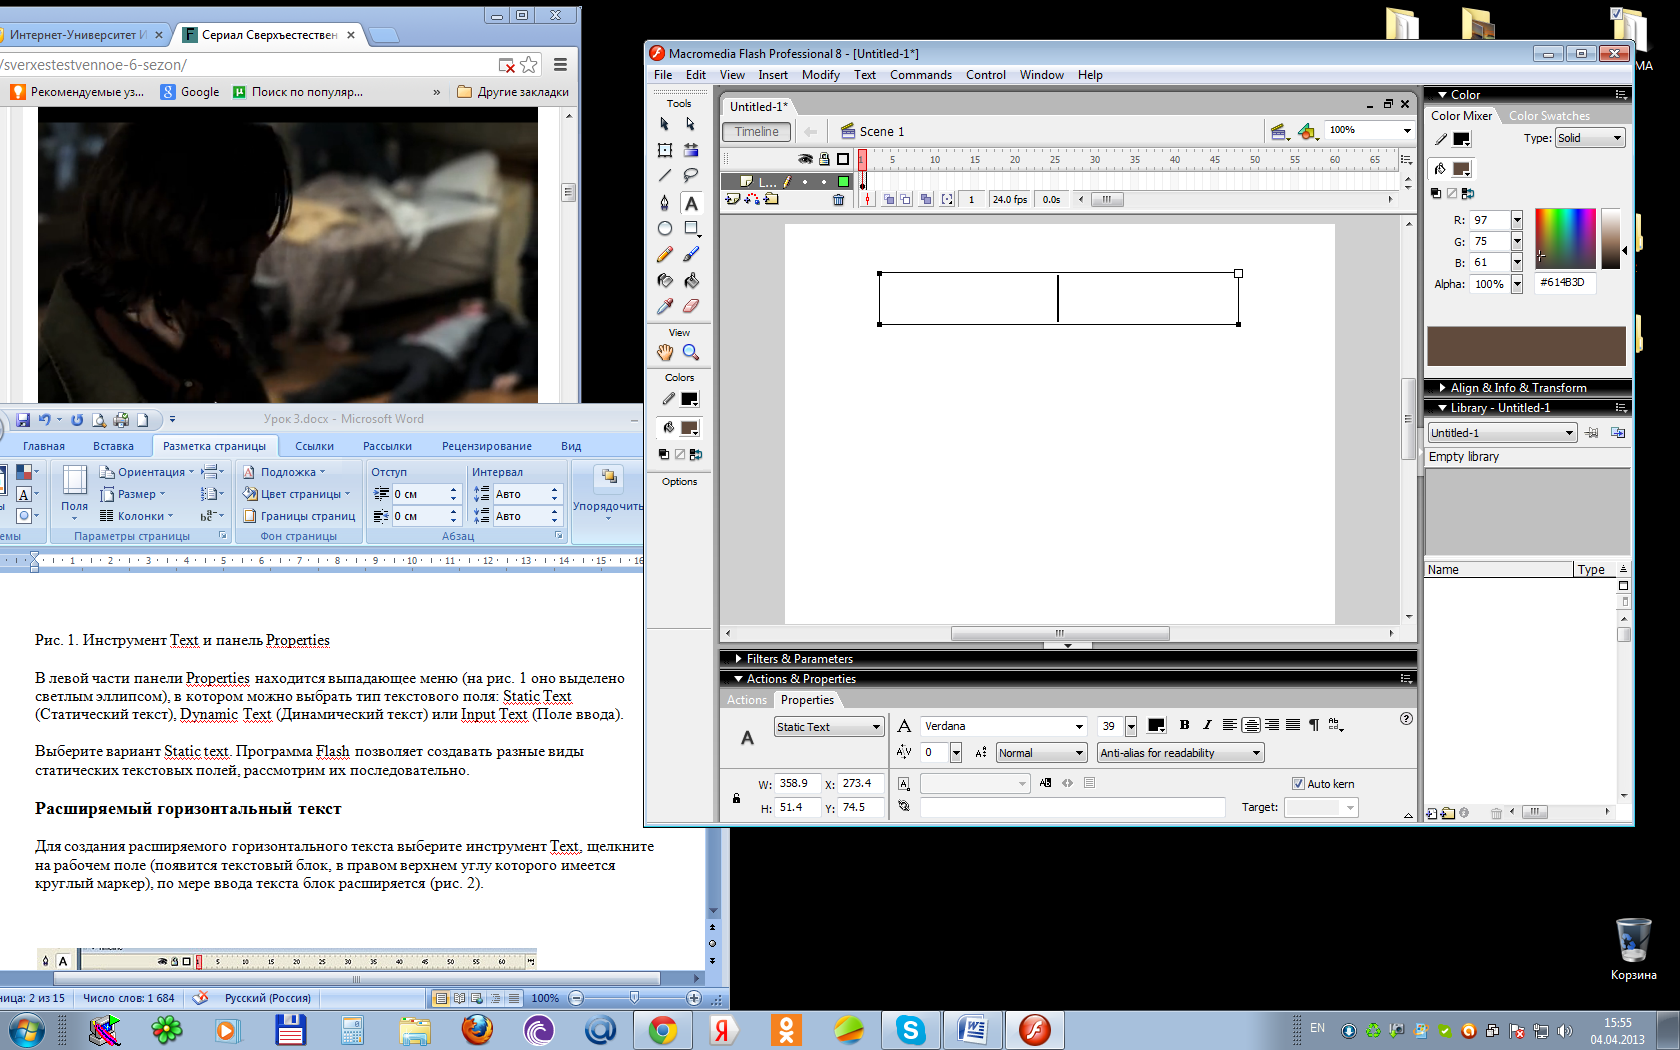Open the Type Solid dropdown in Color Mixer
Image resolution: width=1680 pixels, height=1050 pixels.
pos(1590,138)
